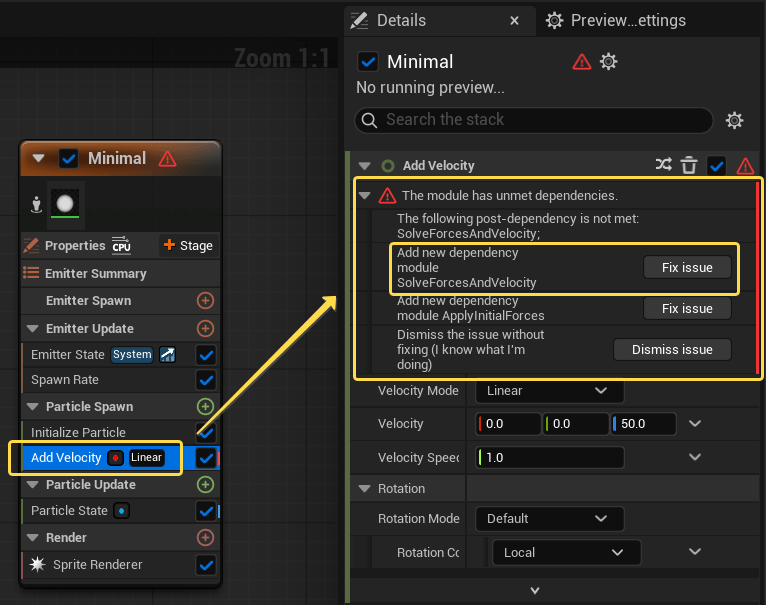This screenshot has width=766, height=605.
Task: Disable Sprite Renderer checkbox
Action: [x=206, y=565]
